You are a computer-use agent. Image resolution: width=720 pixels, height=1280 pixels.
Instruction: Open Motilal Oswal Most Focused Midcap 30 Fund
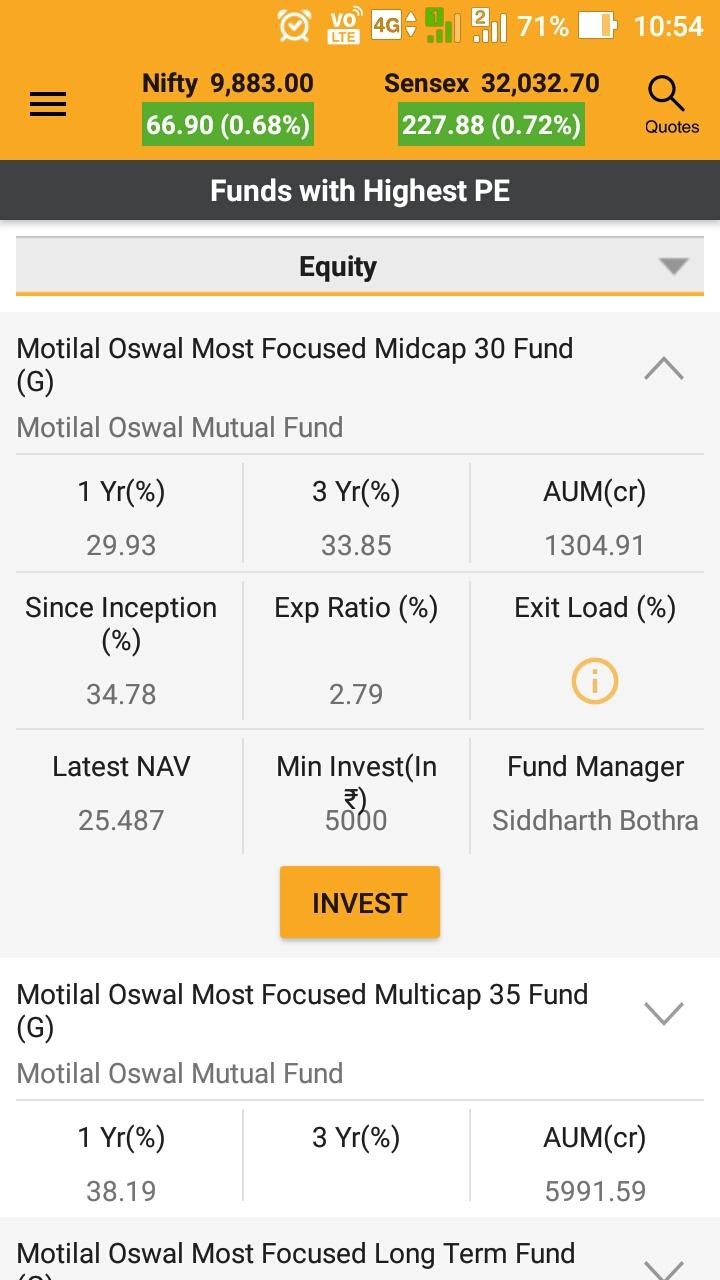[295, 364]
